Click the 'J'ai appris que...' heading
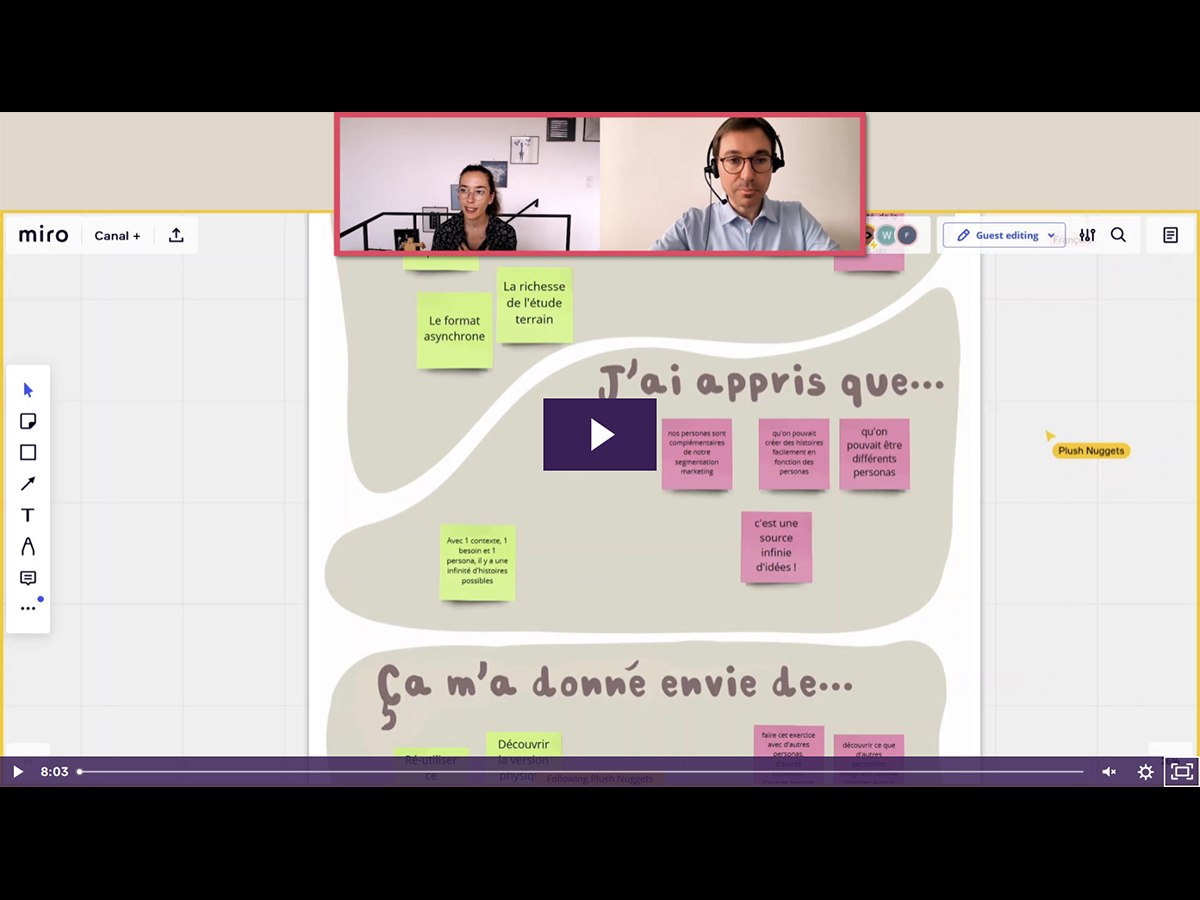Image resolution: width=1200 pixels, height=900 pixels. coord(770,383)
